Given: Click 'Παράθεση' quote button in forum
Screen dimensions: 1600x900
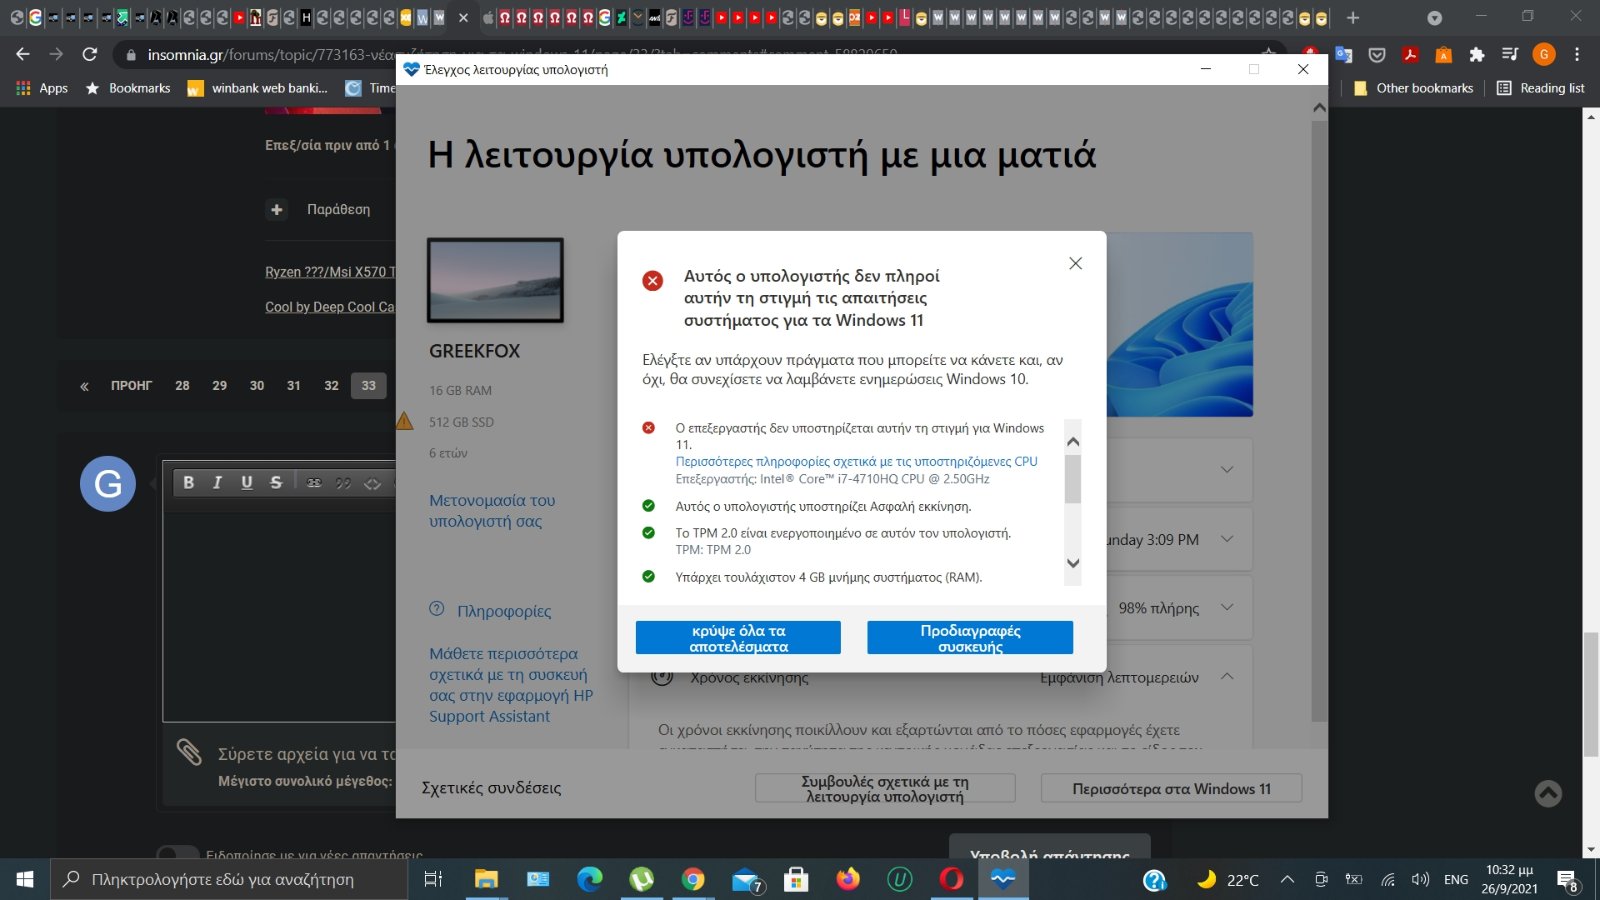Looking at the screenshot, I should pos(320,209).
